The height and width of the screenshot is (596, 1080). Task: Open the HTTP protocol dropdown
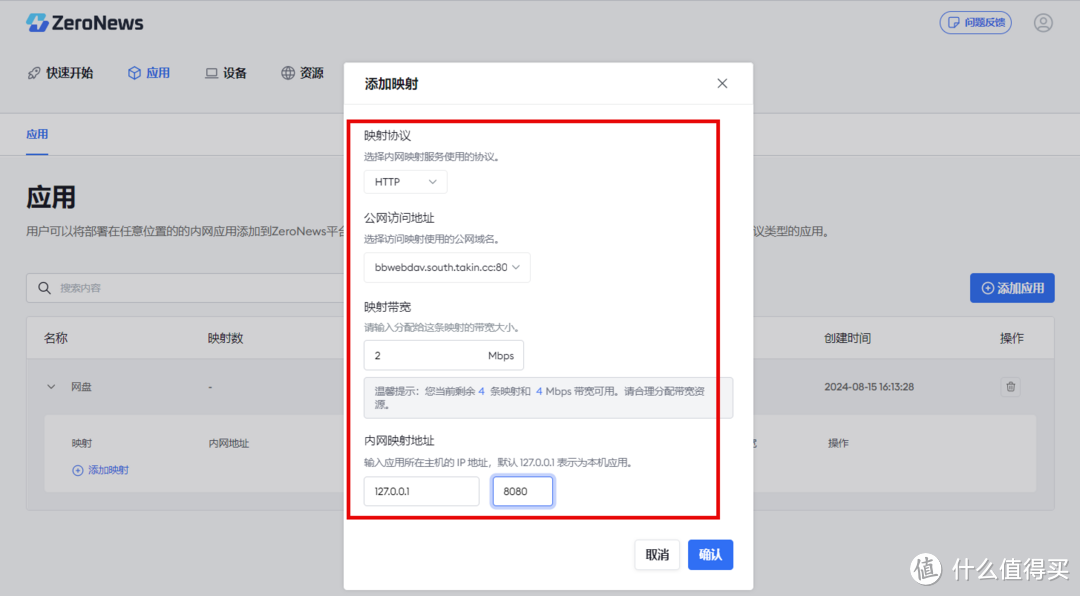(x=405, y=182)
